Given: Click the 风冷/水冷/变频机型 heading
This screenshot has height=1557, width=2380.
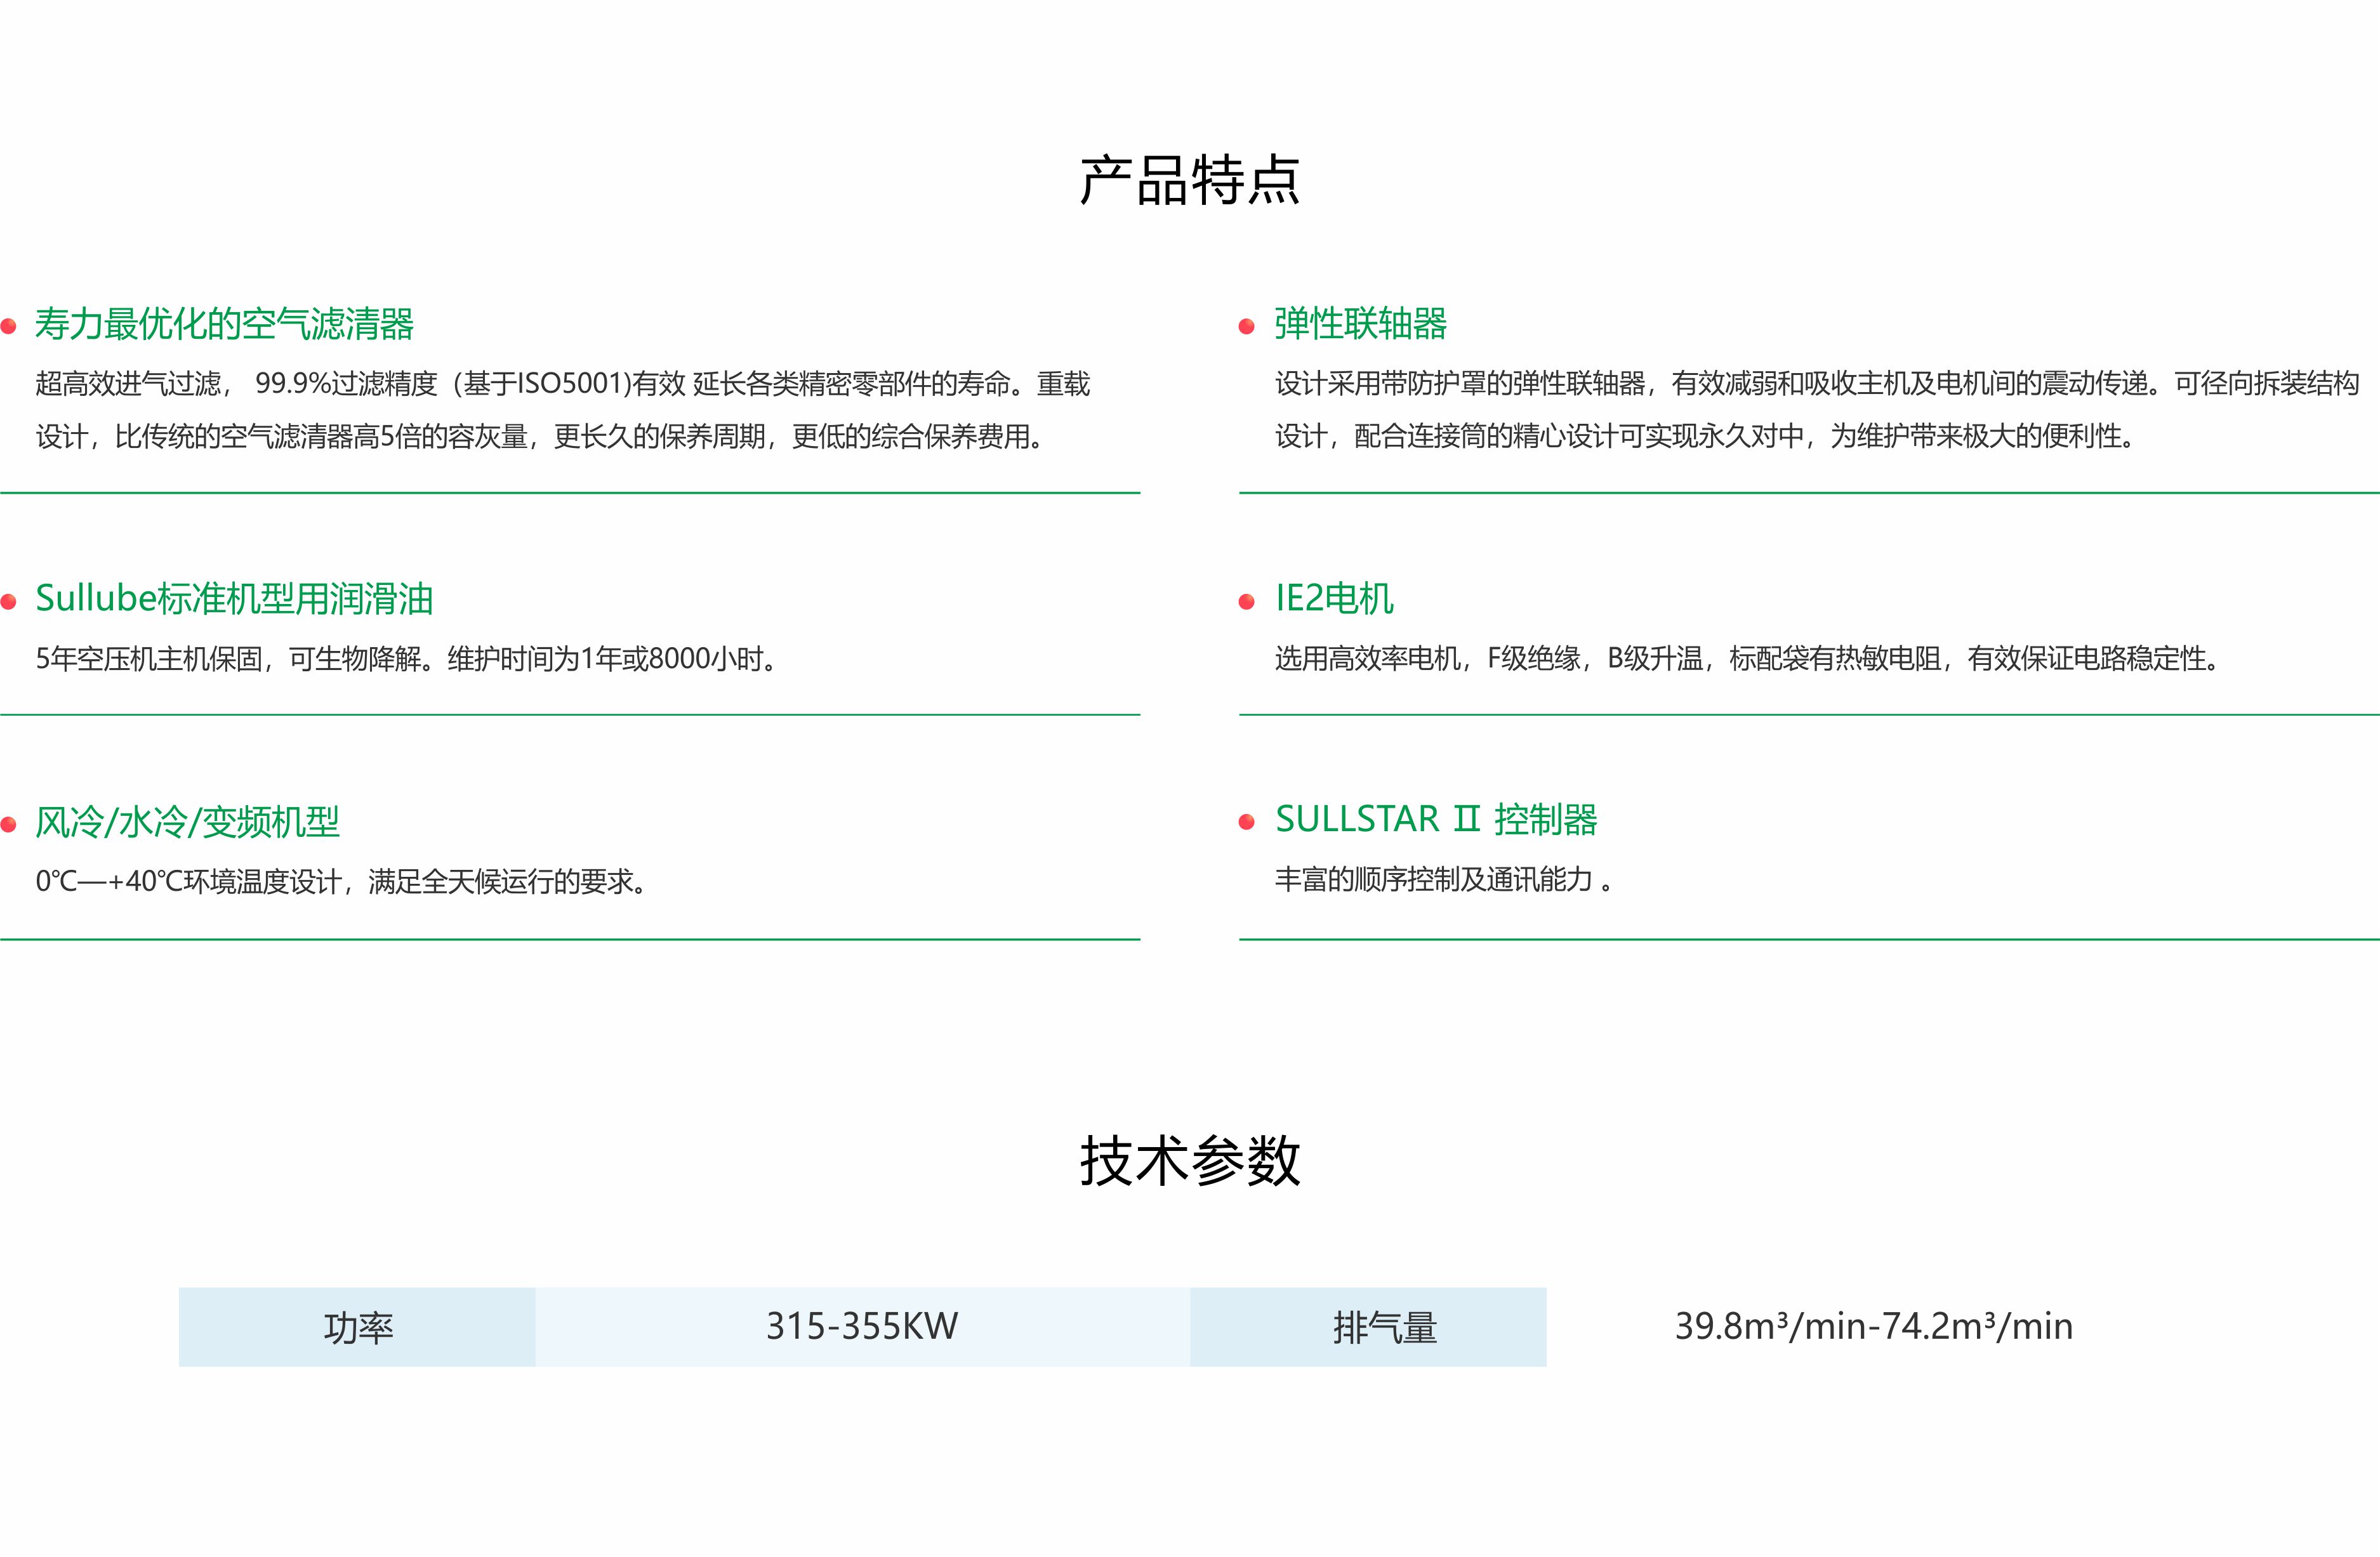Looking at the screenshot, I should click(x=187, y=822).
